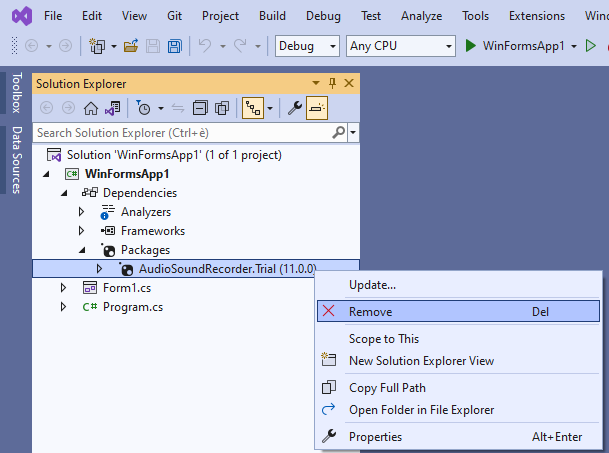Screen dimensions: 609x453
Task: Expand the Analyzers tree node
Action: 83,212
